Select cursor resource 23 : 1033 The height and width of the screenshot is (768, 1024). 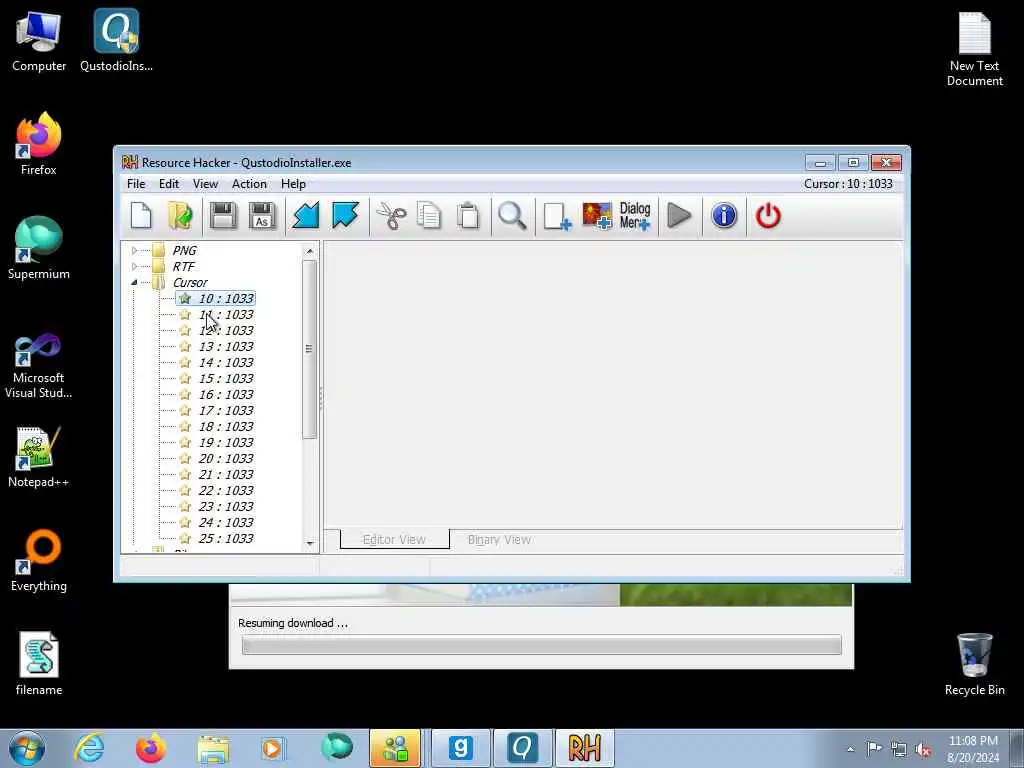pyautogui.click(x=225, y=507)
